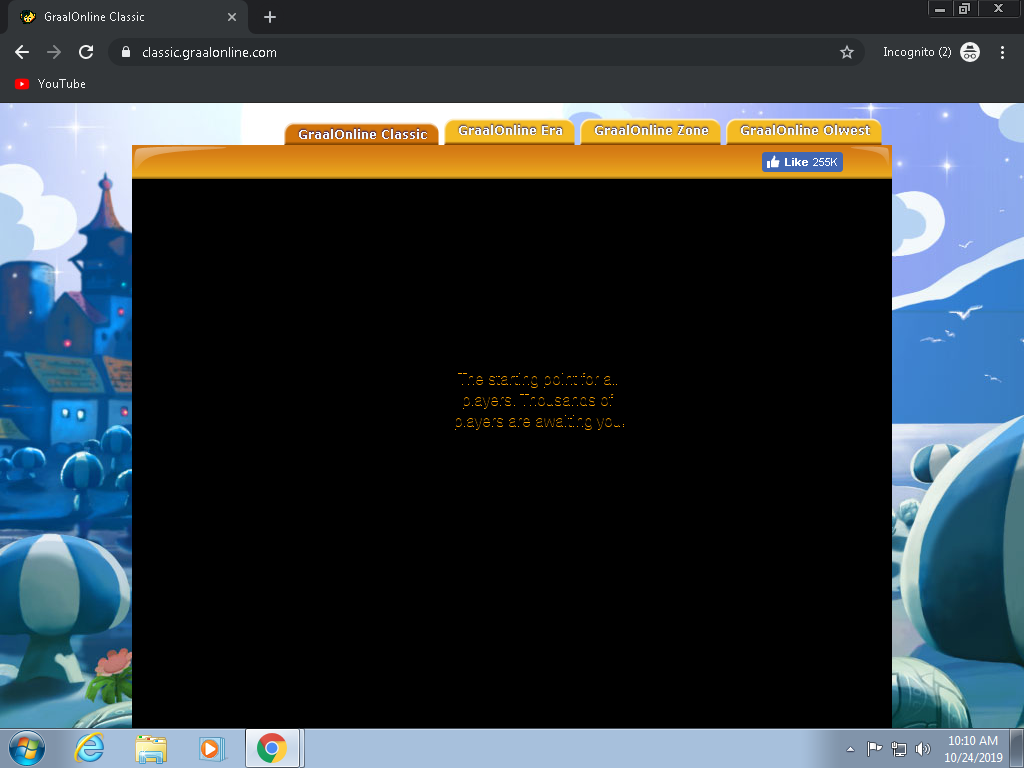Open Windows Media Player from taskbar

coord(211,748)
